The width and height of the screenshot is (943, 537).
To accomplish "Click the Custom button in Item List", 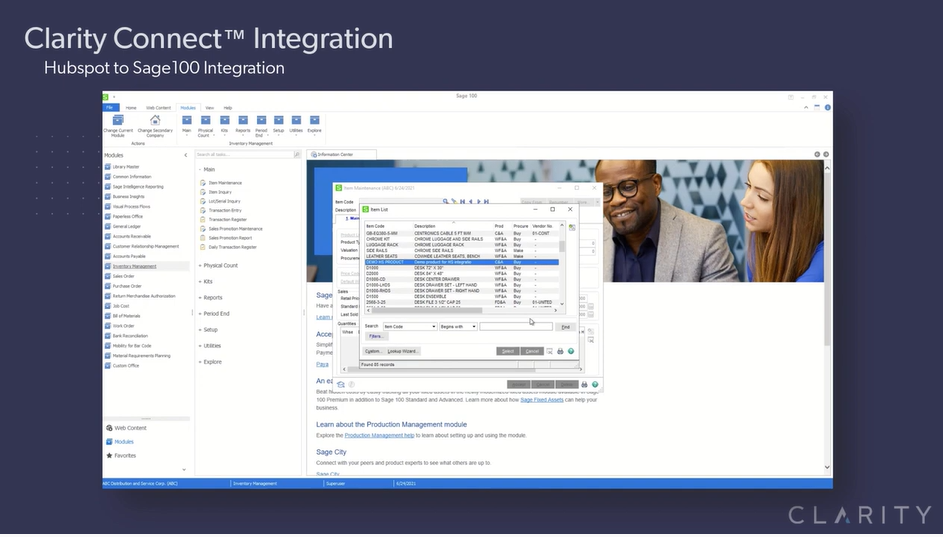I will click(x=373, y=351).
